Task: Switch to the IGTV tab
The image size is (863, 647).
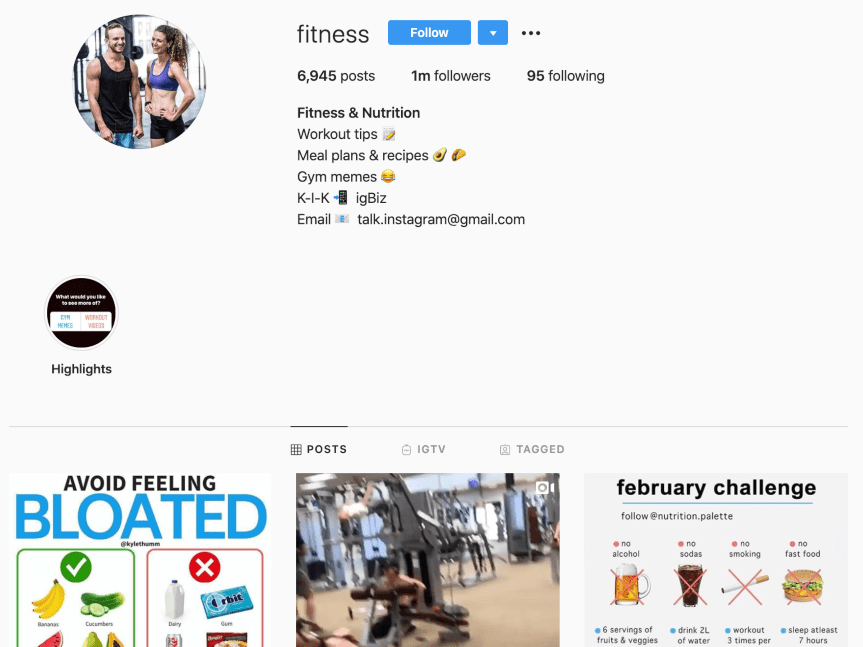Action: [424, 449]
